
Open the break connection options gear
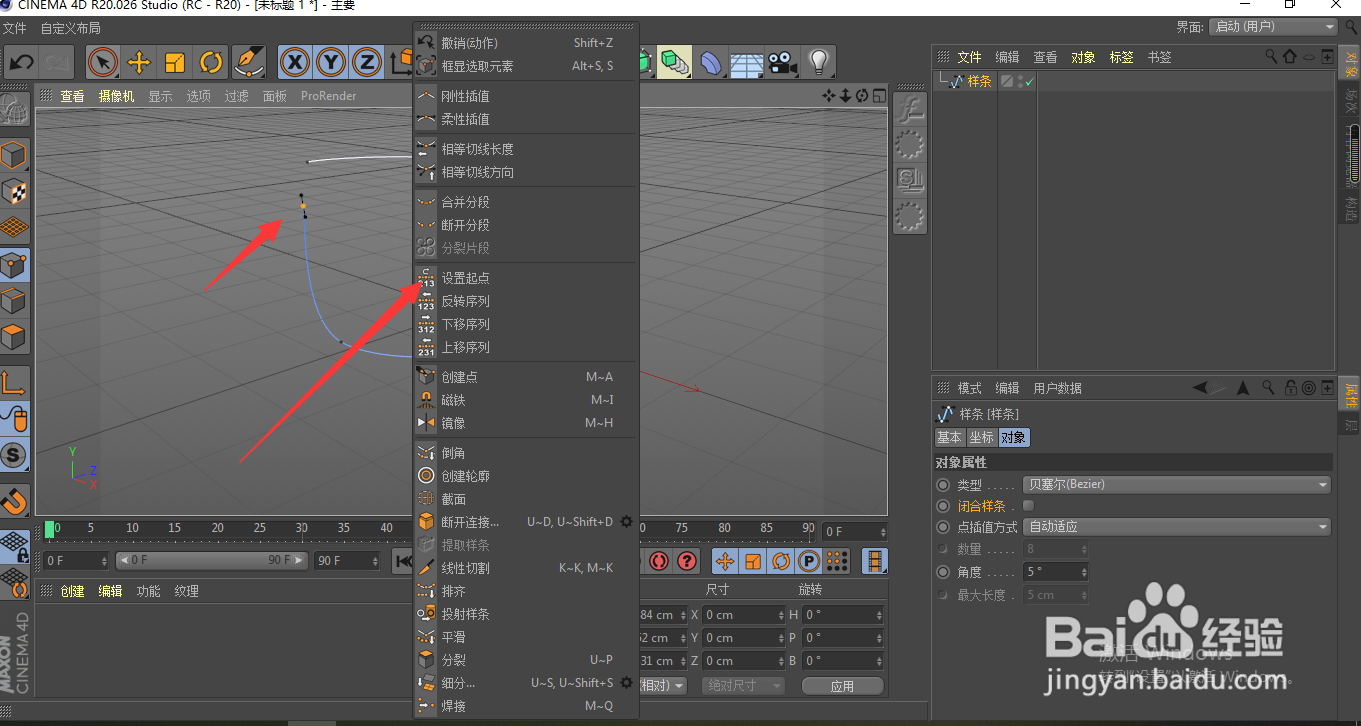pyautogui.click(x=627, y=522)
